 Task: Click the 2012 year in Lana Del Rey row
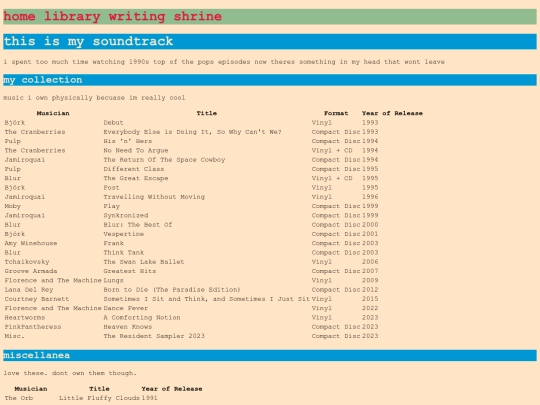[x=370, y=290]
